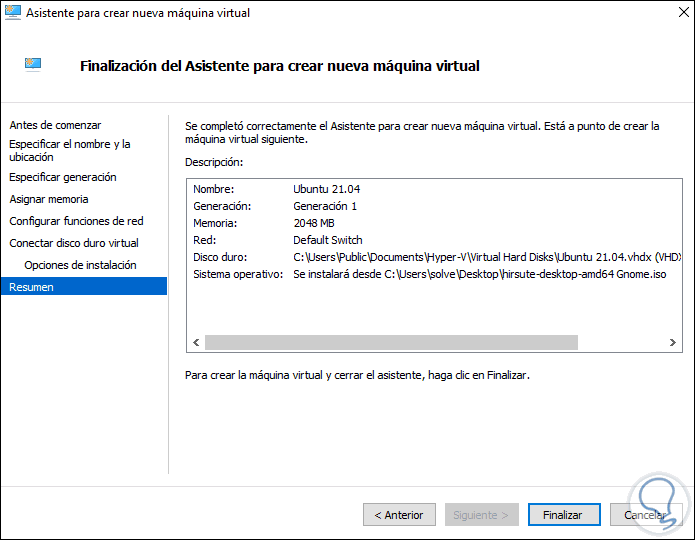This screenshot has height=540, width=695.
Task: Click the horizontal scrollbar thumb
Action: [390, 343]
